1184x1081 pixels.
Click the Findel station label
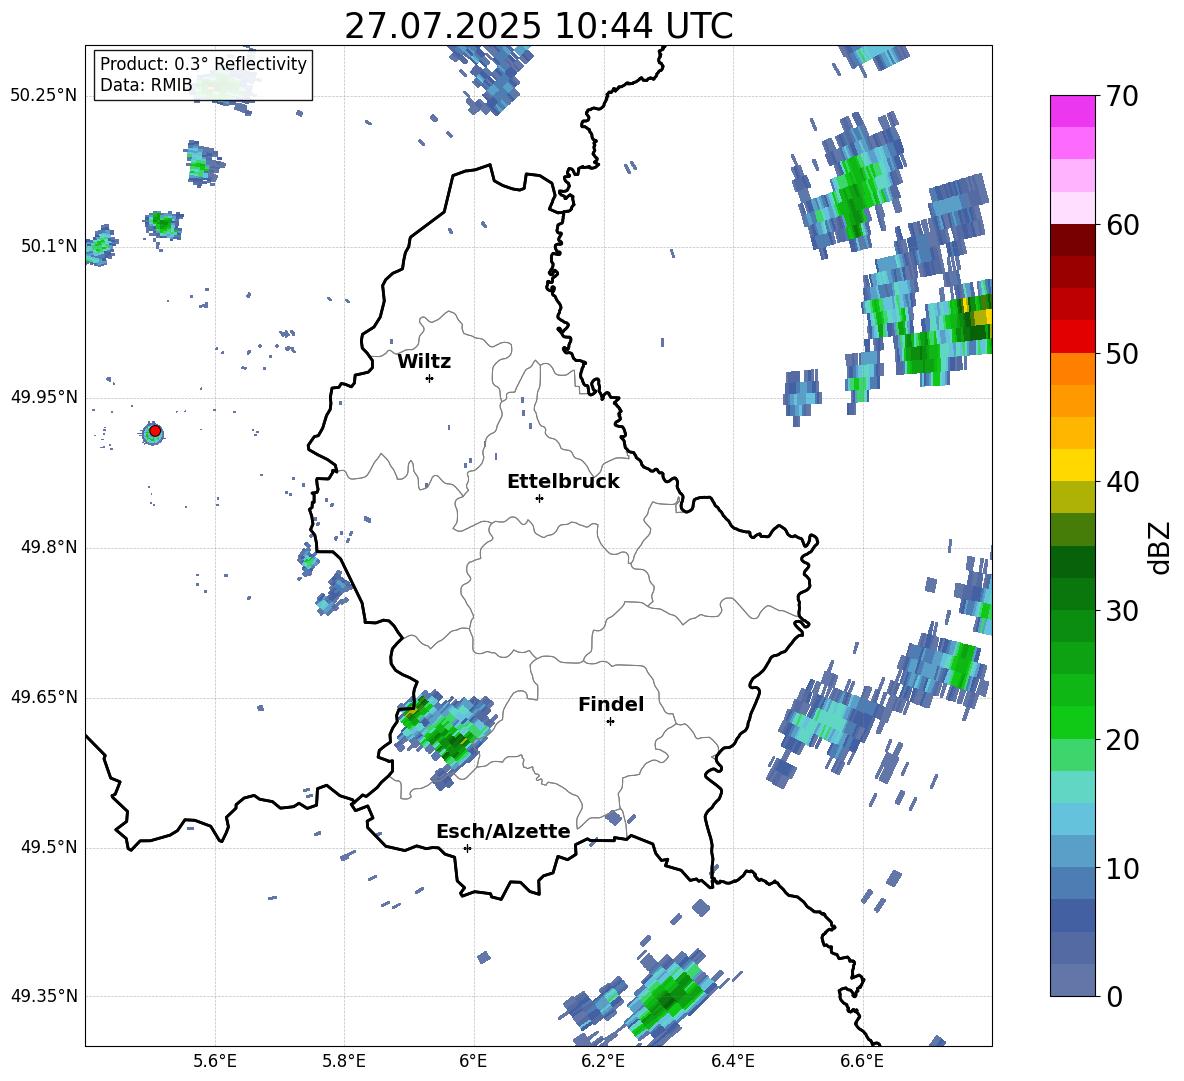pyautogui.click(x=611, y=704)
